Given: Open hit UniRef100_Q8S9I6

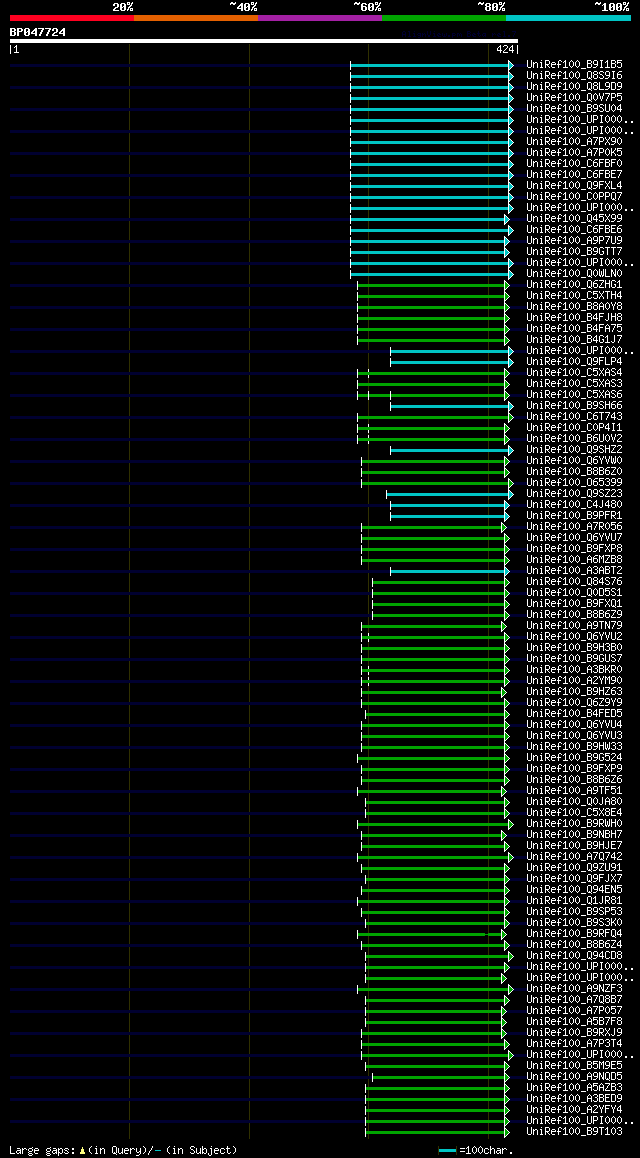Looking at the screenshot, I should click(x=574, y=75).
